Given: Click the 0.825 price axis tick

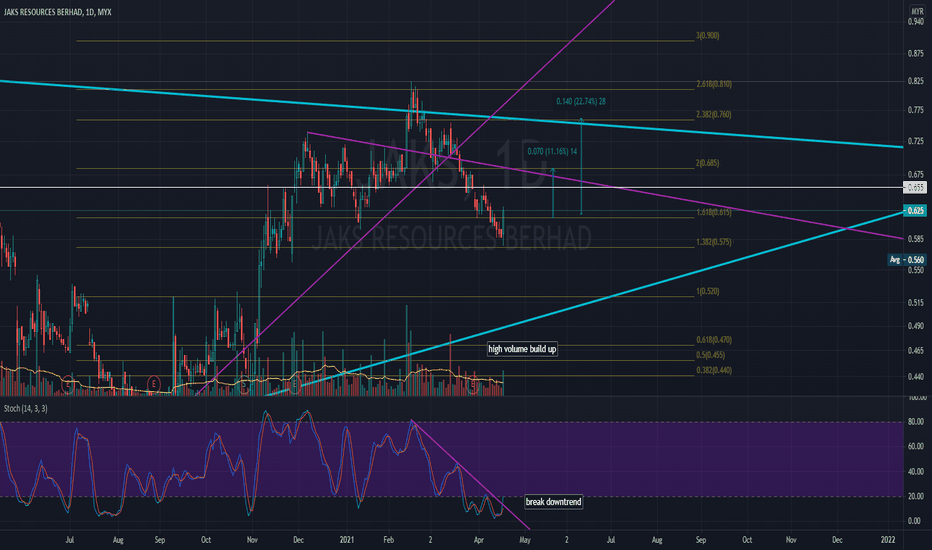Looking at the screenshot, I should click(x=915, y=81).
